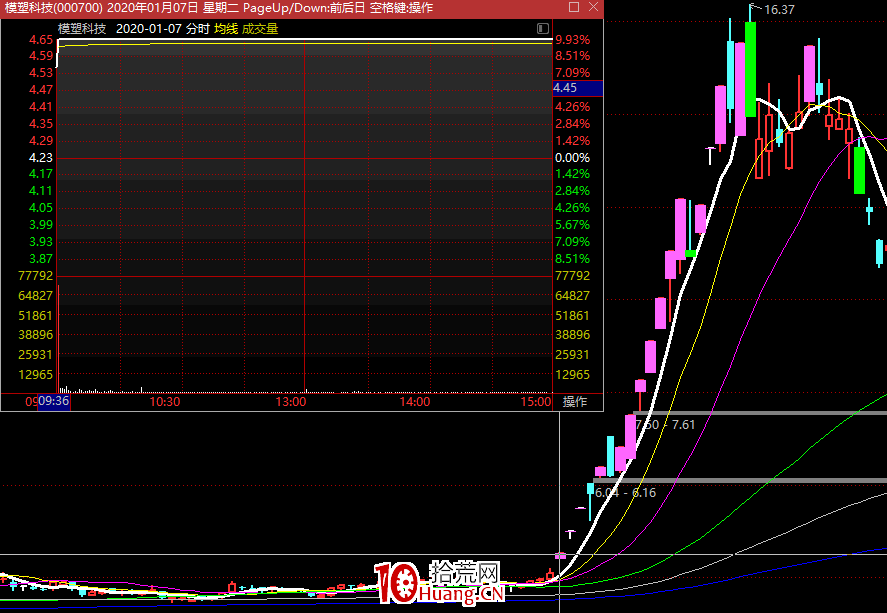Image resolution: width=887 pixels, height=613 pixels.
Task: Click the 0.00% baseline percentage label
Action: coord(572,158)
